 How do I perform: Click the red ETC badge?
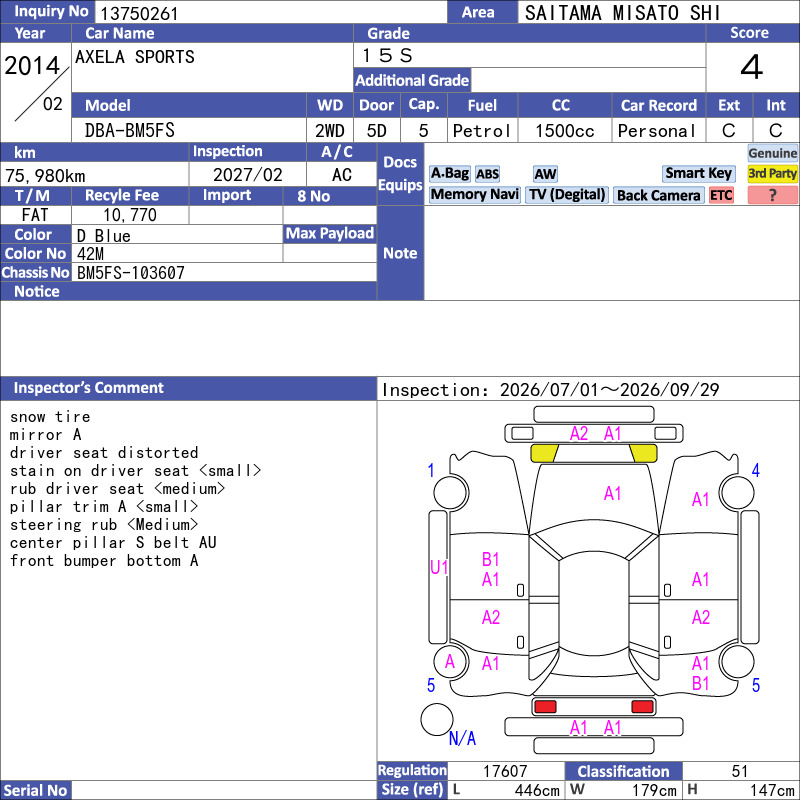[x=721, y=195]
